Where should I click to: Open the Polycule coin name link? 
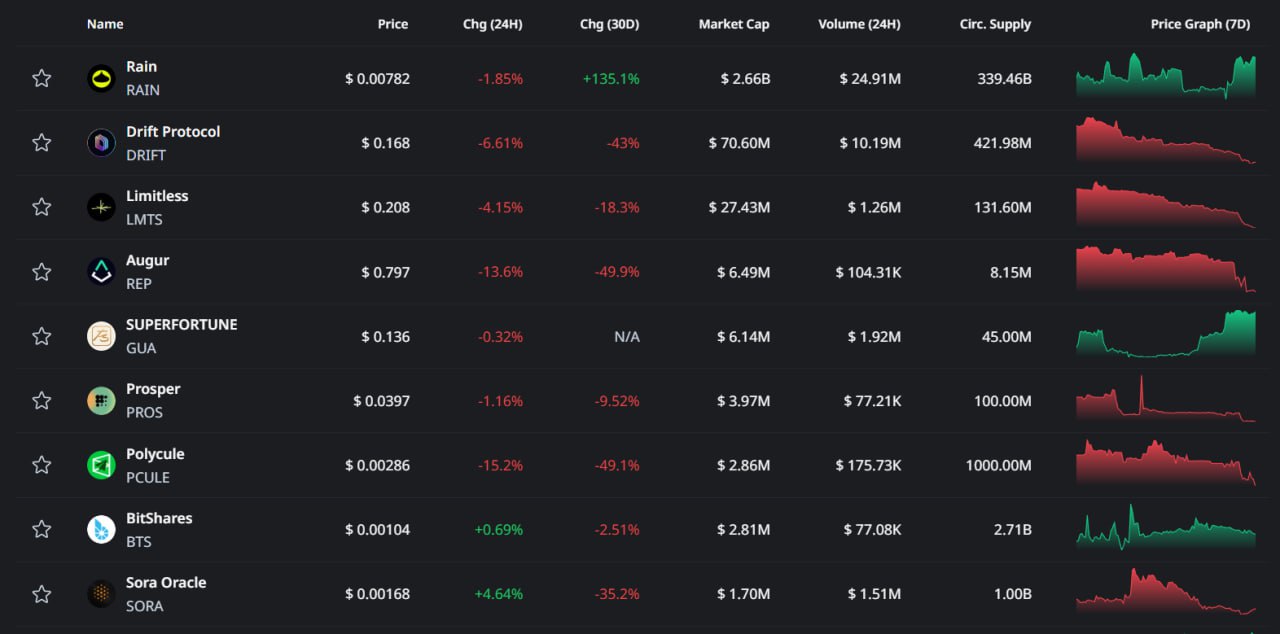point(155,454)
